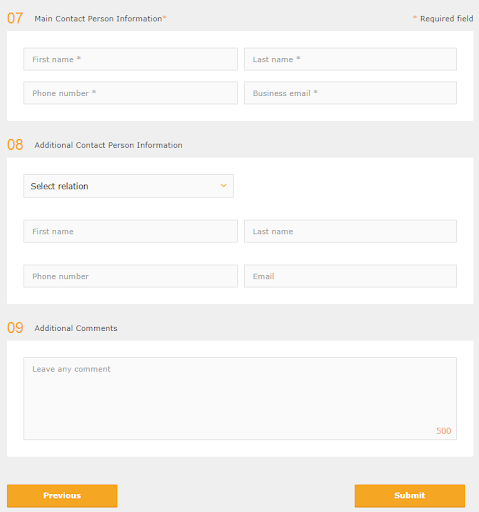
Task: Focus the additional contact Last name field
Action: [350, 231]
